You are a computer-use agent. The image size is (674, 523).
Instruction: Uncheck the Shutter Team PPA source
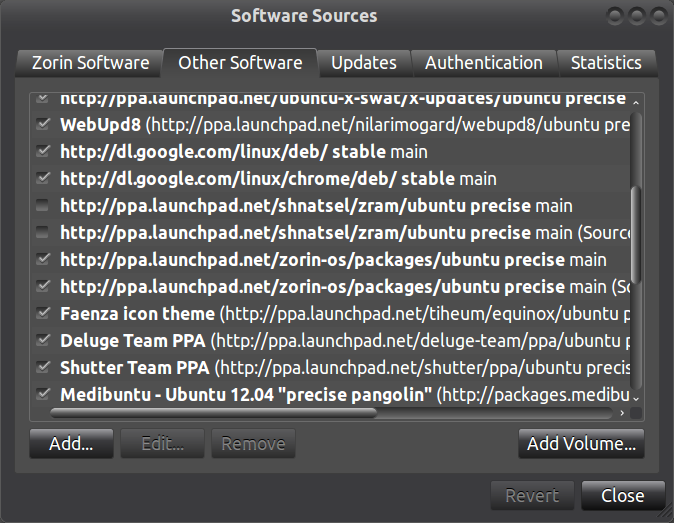pyautogui.click(x=43, y=367)
